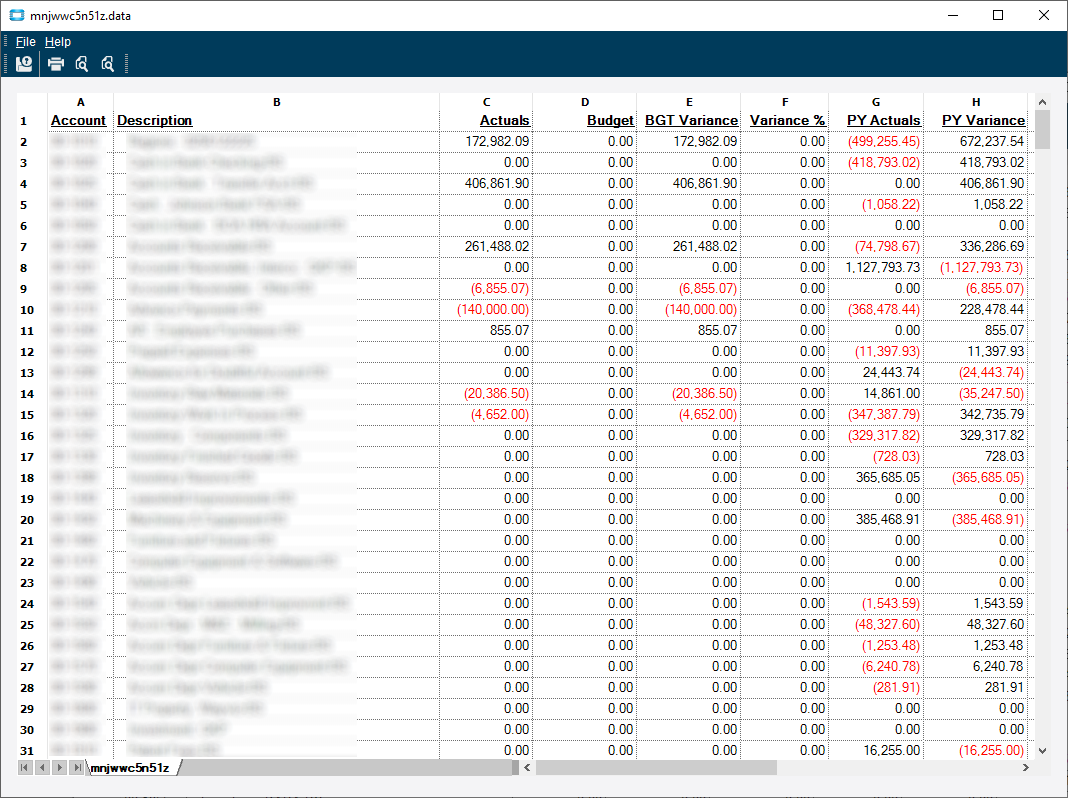Click the printer icon in the toolbar
The width and height of the screenshot is (1068, 798).
click(x=56, y=64)
